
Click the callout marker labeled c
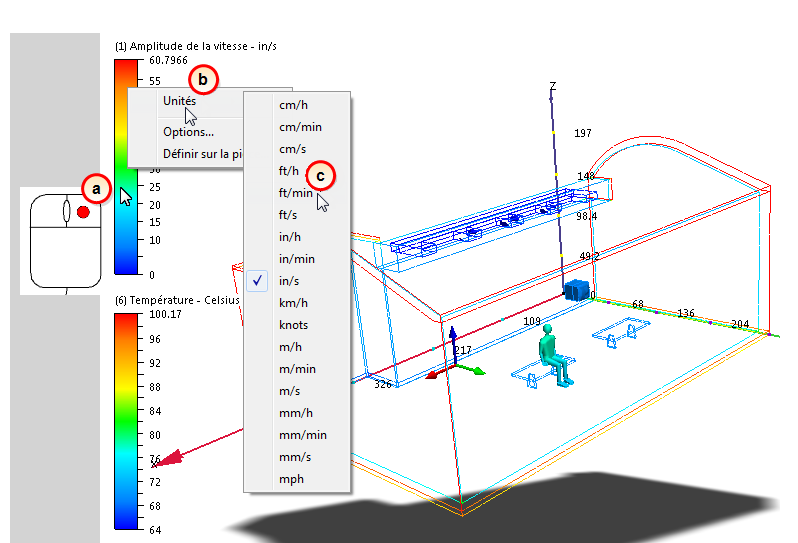pos(321,176)
